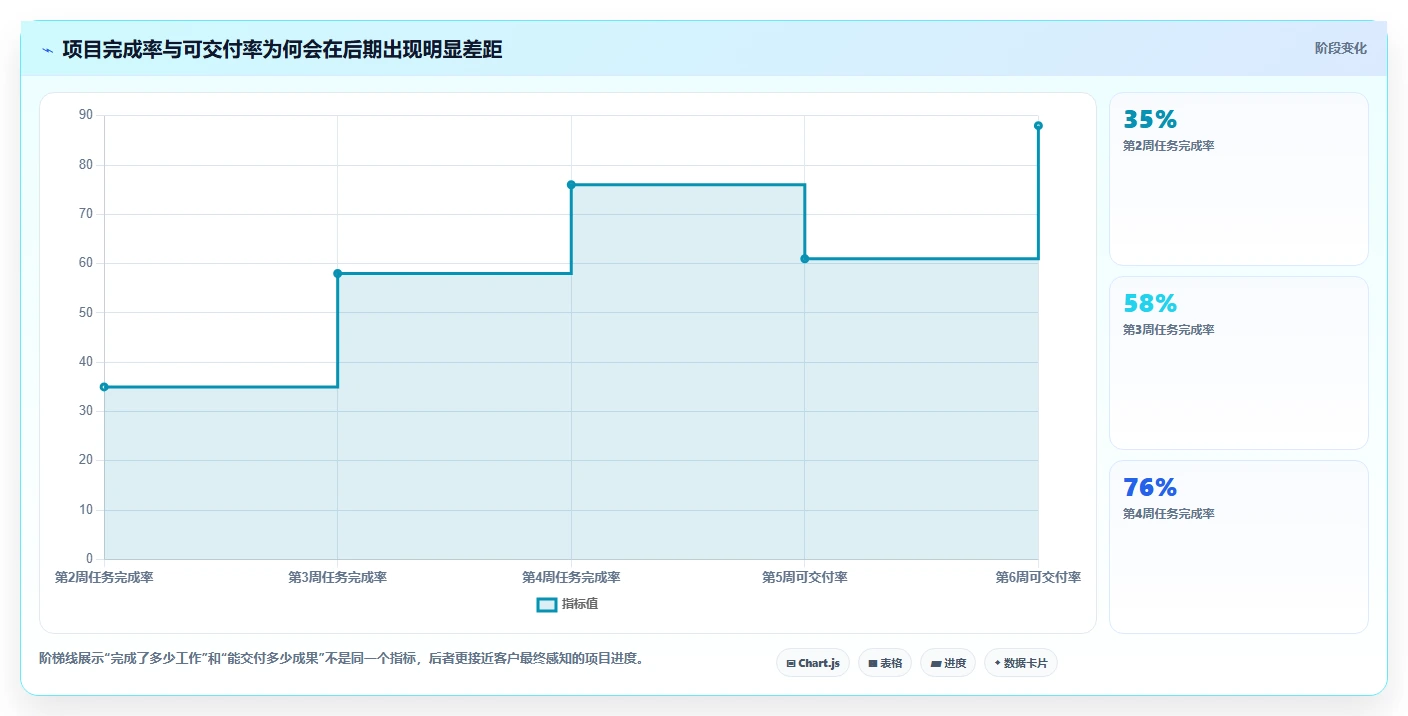Open the 76% stat card
This screenshot has height=716, width=1408.
(x=1238, y=547)
